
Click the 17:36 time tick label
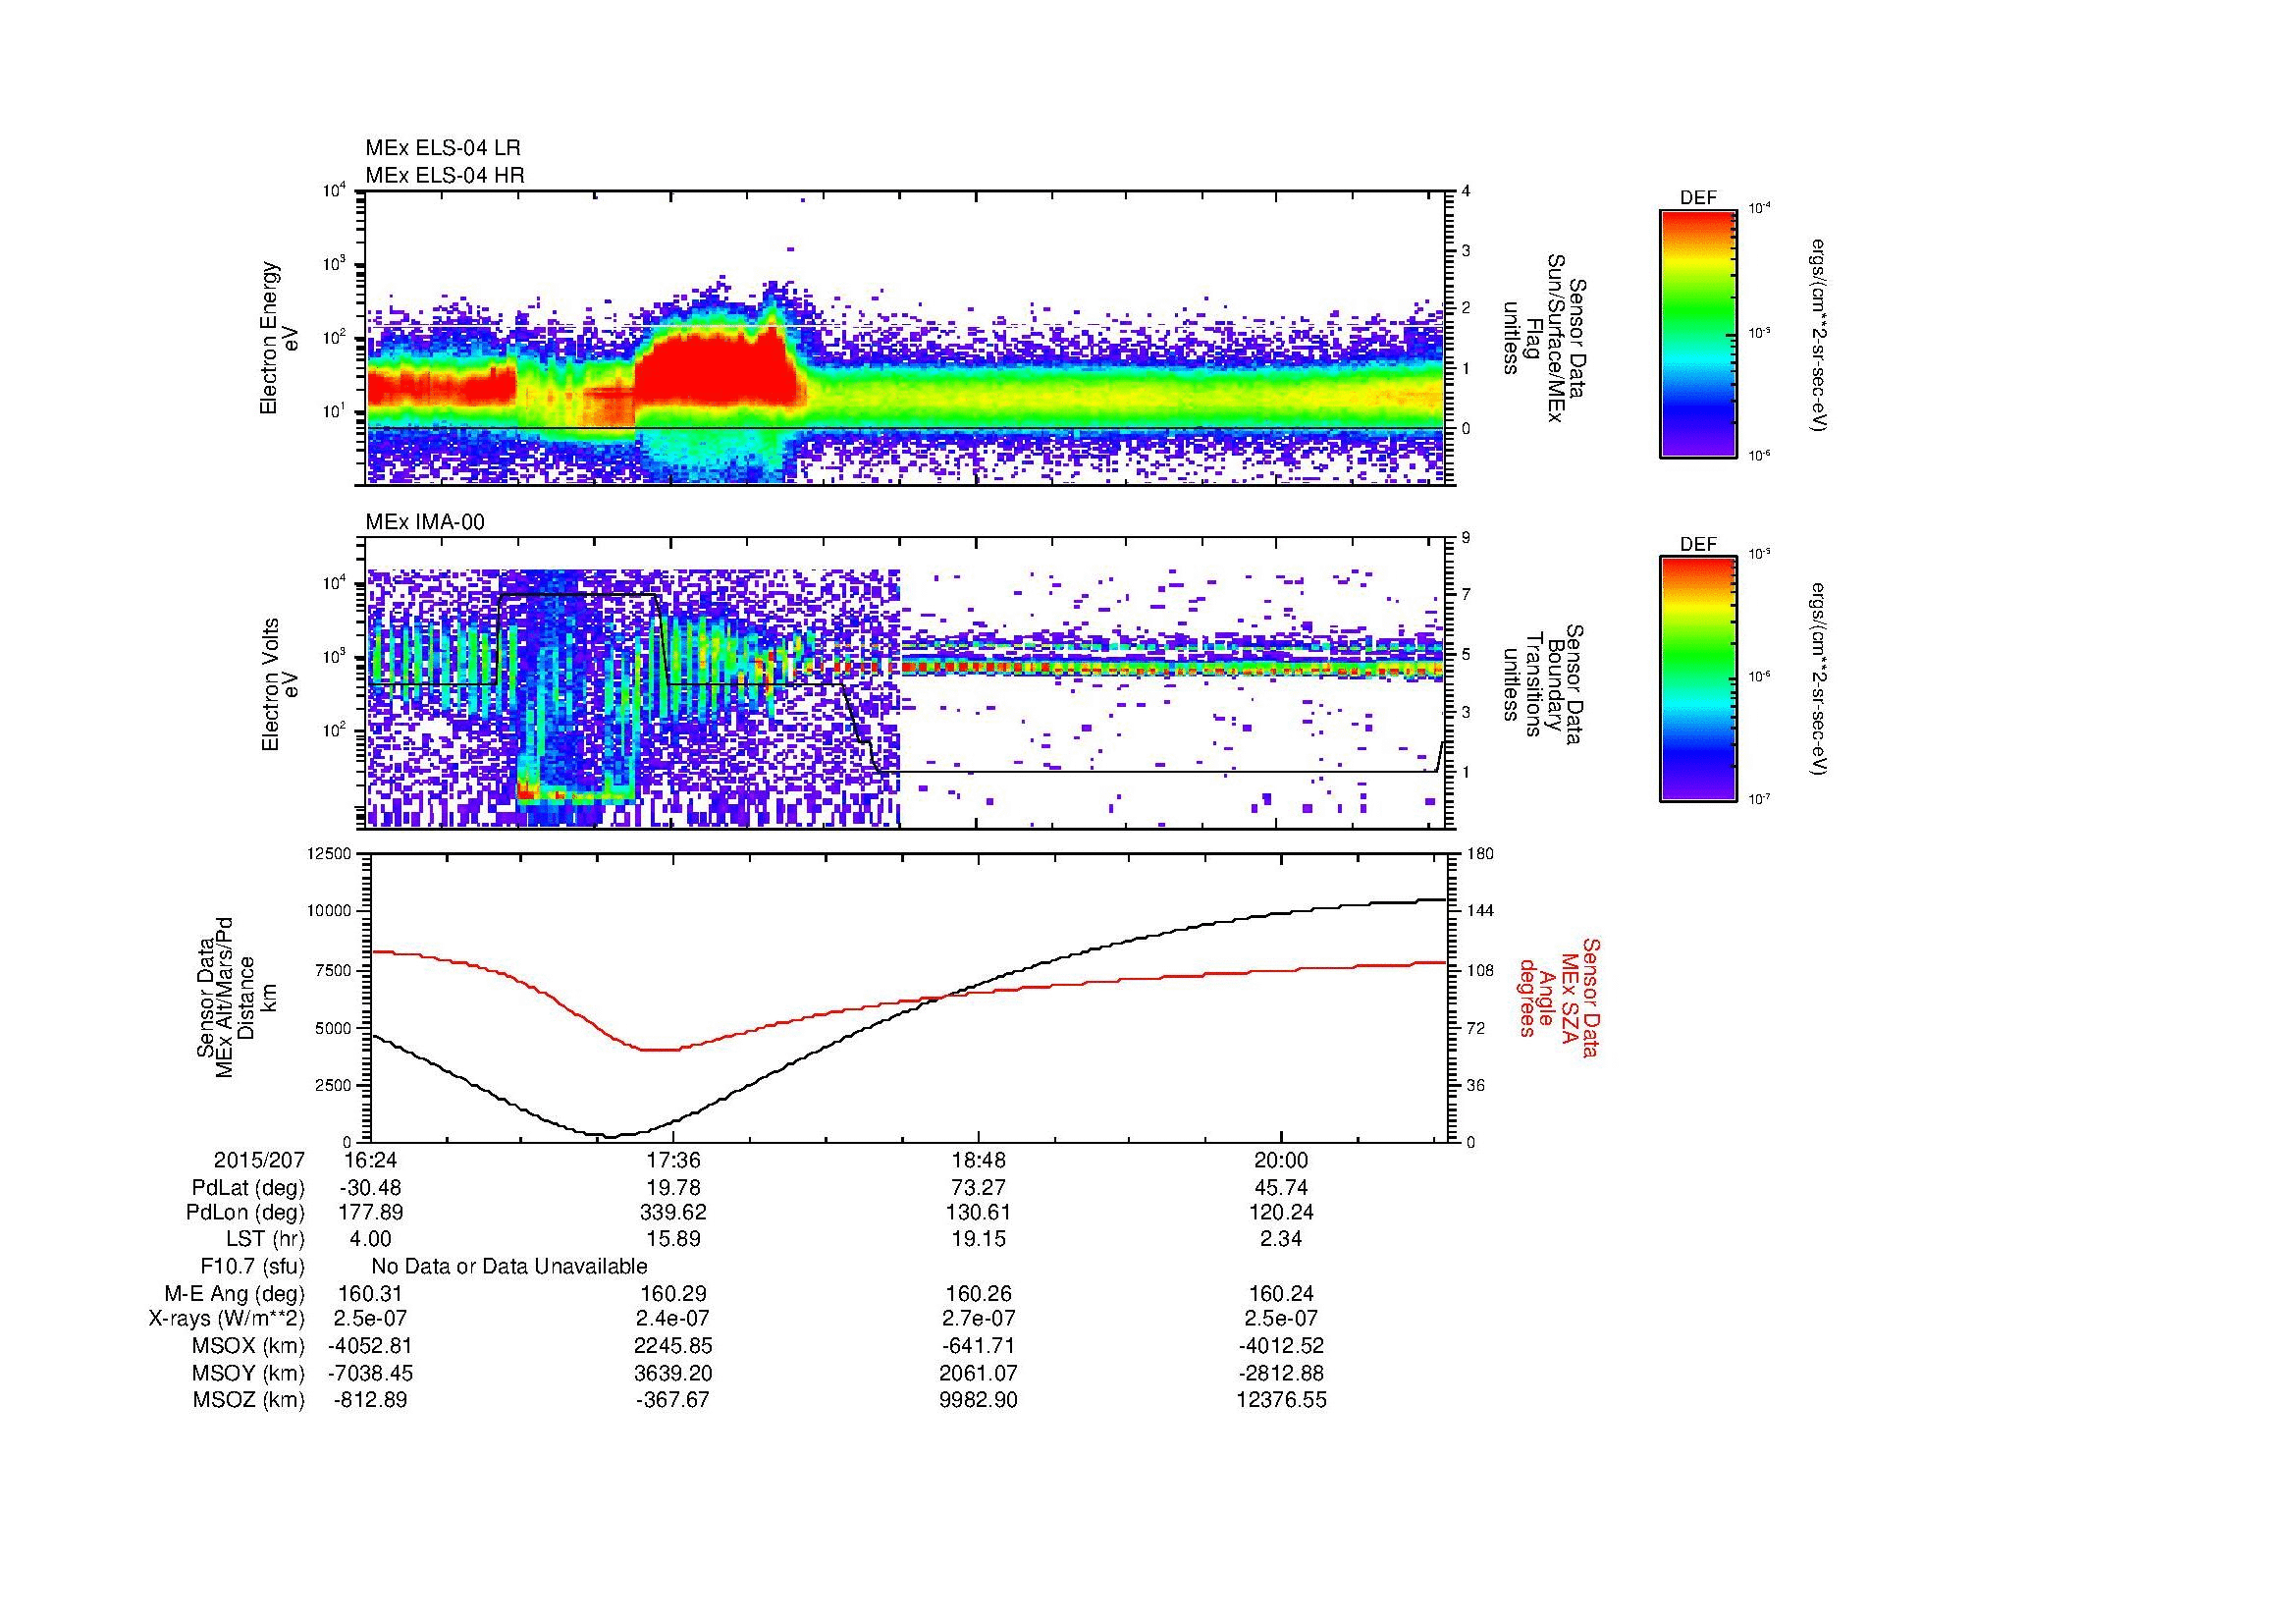[673, 1161]
